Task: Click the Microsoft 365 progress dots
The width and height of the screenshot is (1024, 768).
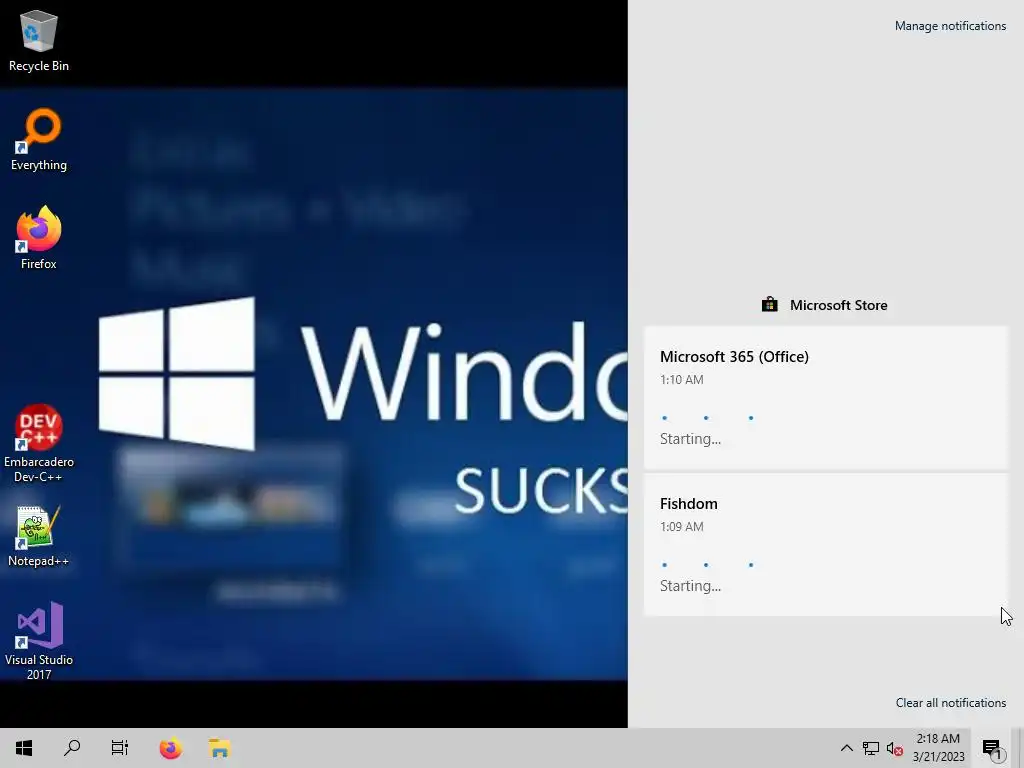Action: click(707, 417)
